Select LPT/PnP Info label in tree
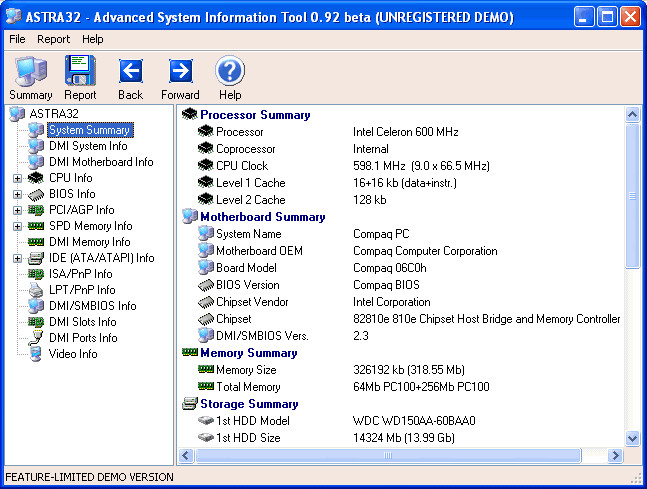 82,290
